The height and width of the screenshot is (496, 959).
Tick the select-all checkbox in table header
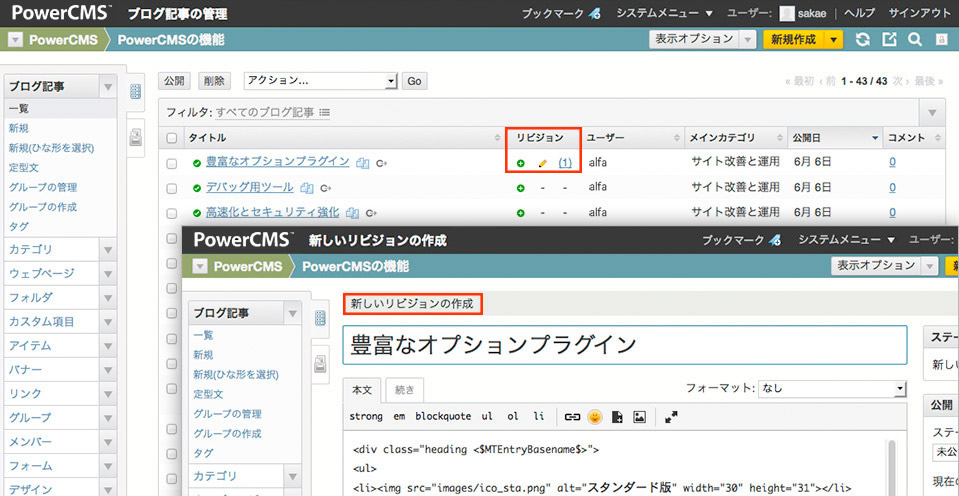[x=172, y=138]
